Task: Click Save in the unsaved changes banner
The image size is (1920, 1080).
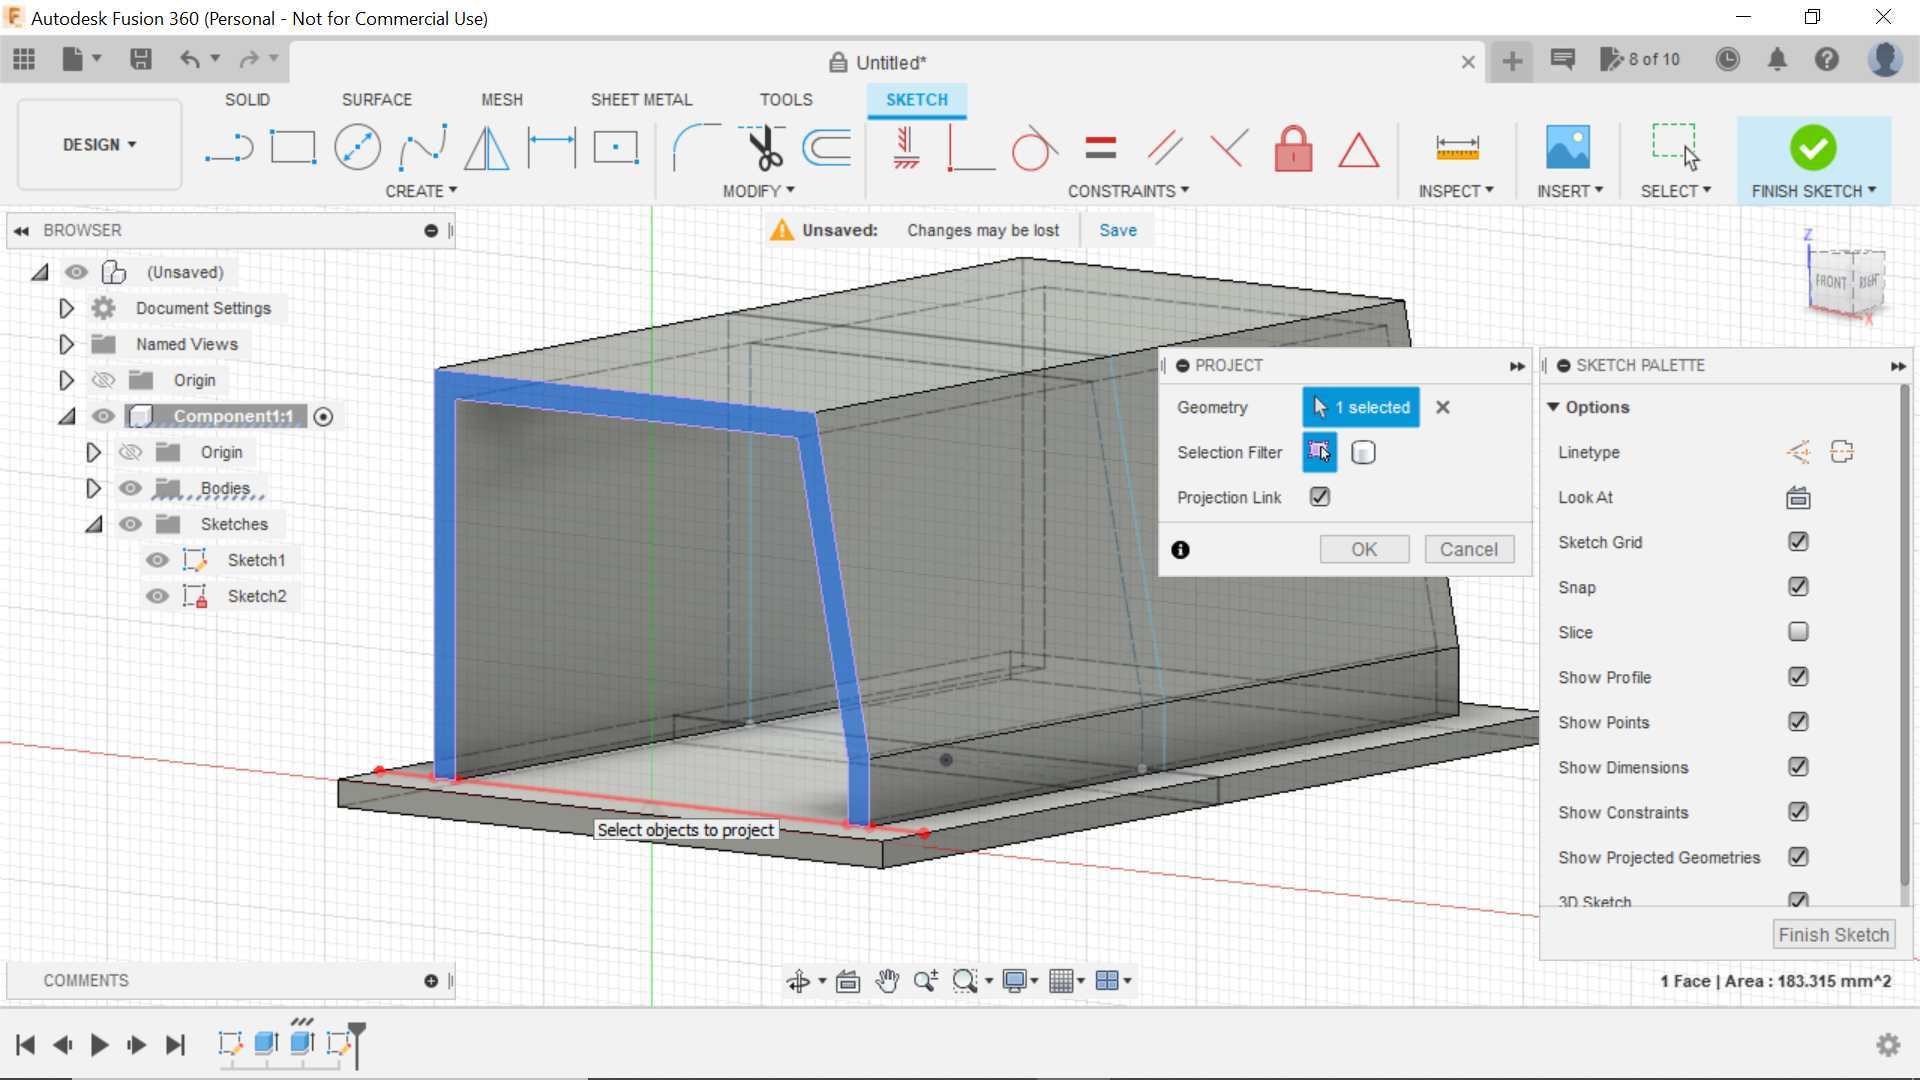Action: [1118, 229]
